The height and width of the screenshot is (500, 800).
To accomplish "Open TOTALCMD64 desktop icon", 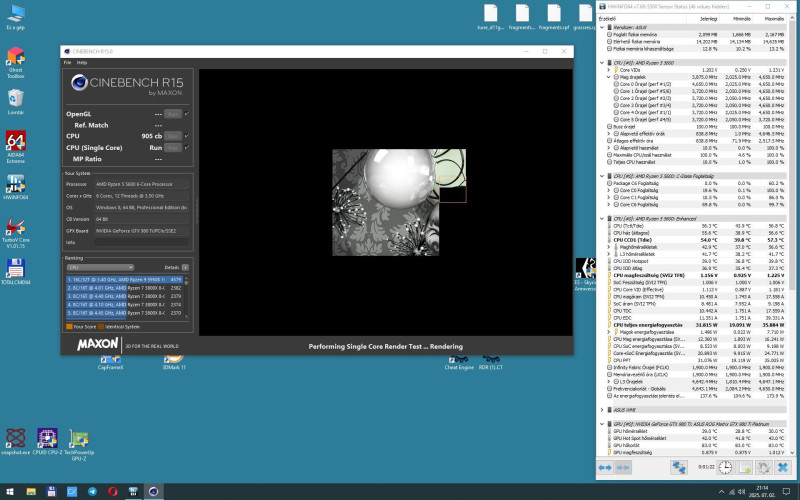I will pos(16,271).
